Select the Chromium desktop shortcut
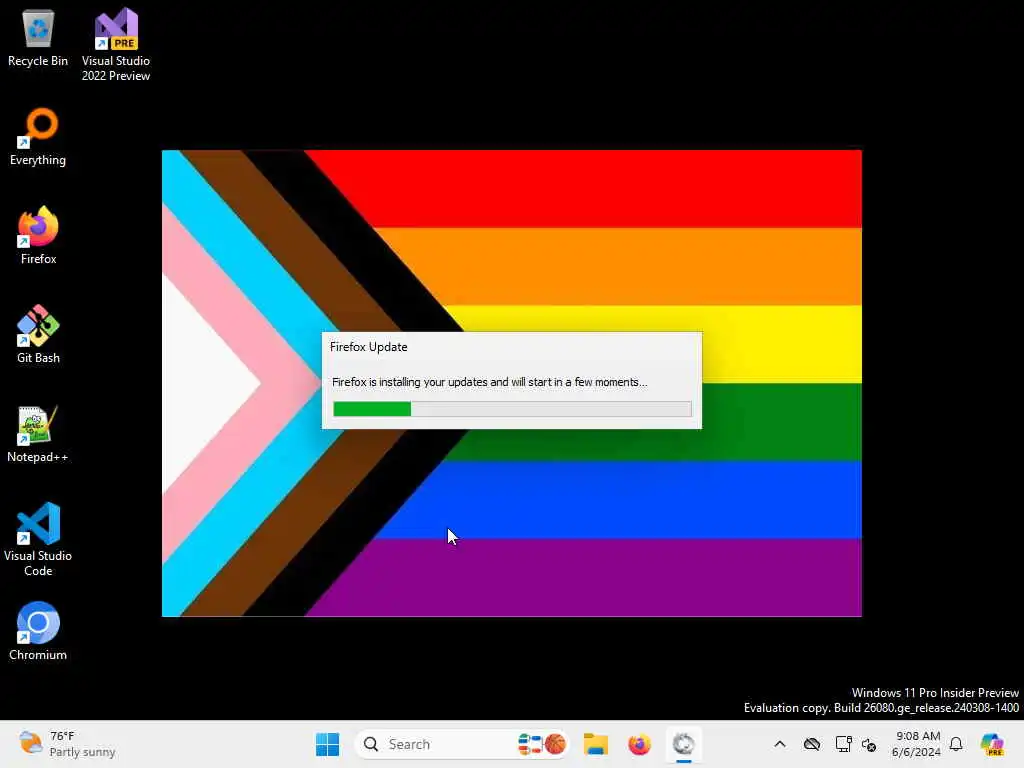Screen dimensions: 1024x768 38,632
